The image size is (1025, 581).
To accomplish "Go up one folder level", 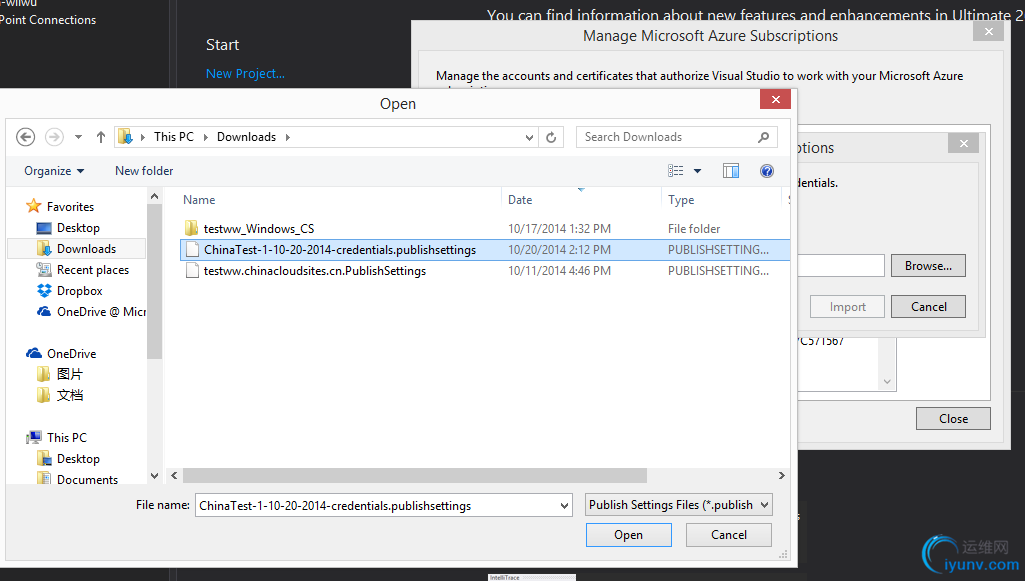I will point(101,137).
